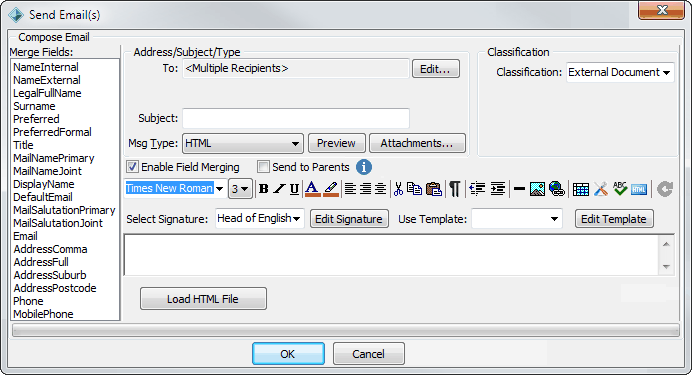This screenshot has height=375, width=692.
Task: Click the body scrollbar up arrow
Action: (x=666, y=244)
